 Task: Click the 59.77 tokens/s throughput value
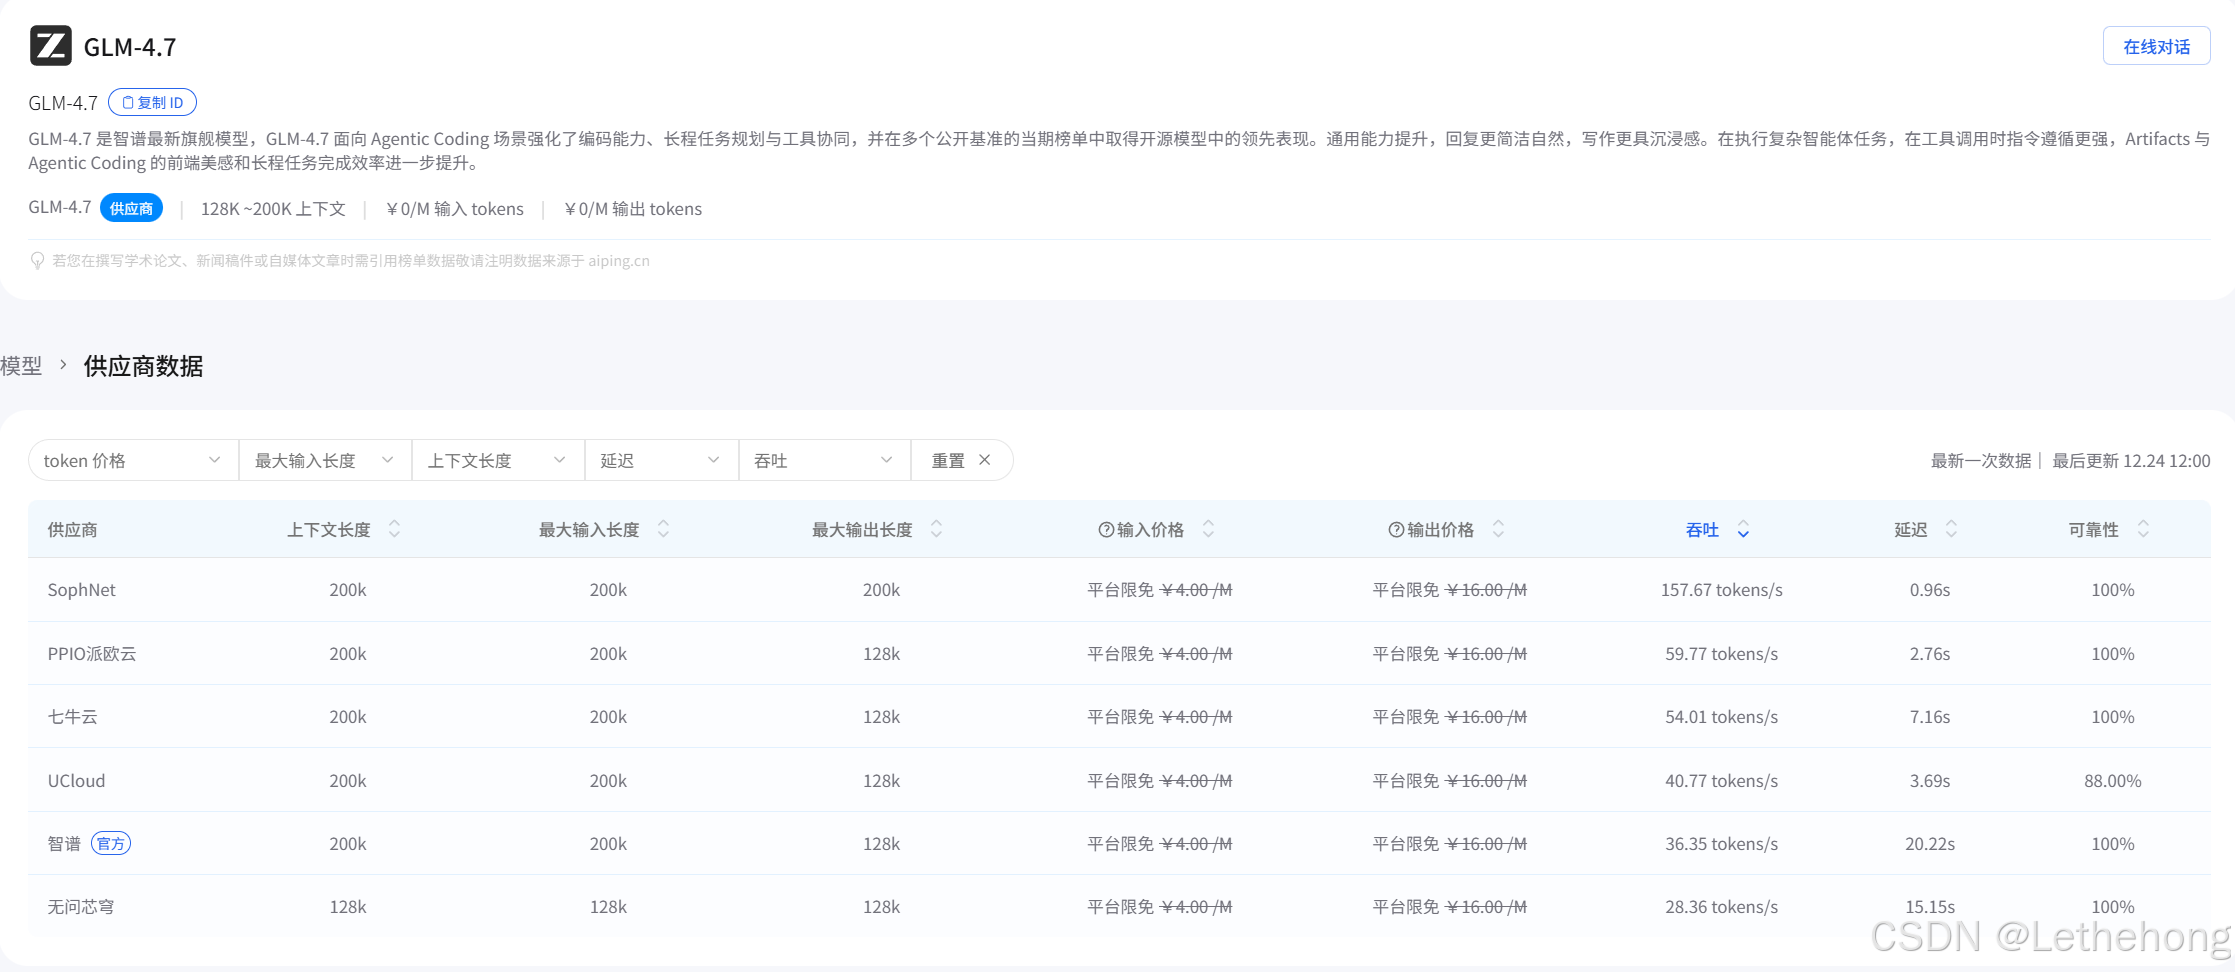click(1721, 654)
